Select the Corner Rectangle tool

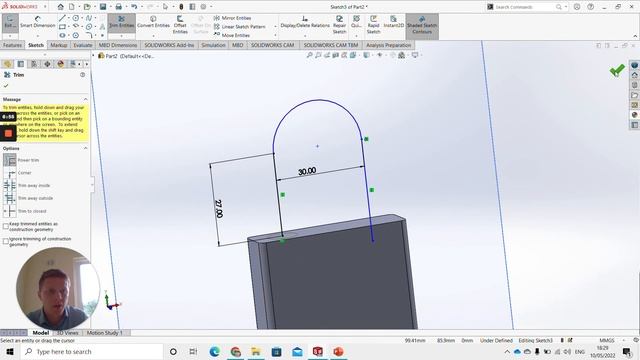[x=62, y=27]
